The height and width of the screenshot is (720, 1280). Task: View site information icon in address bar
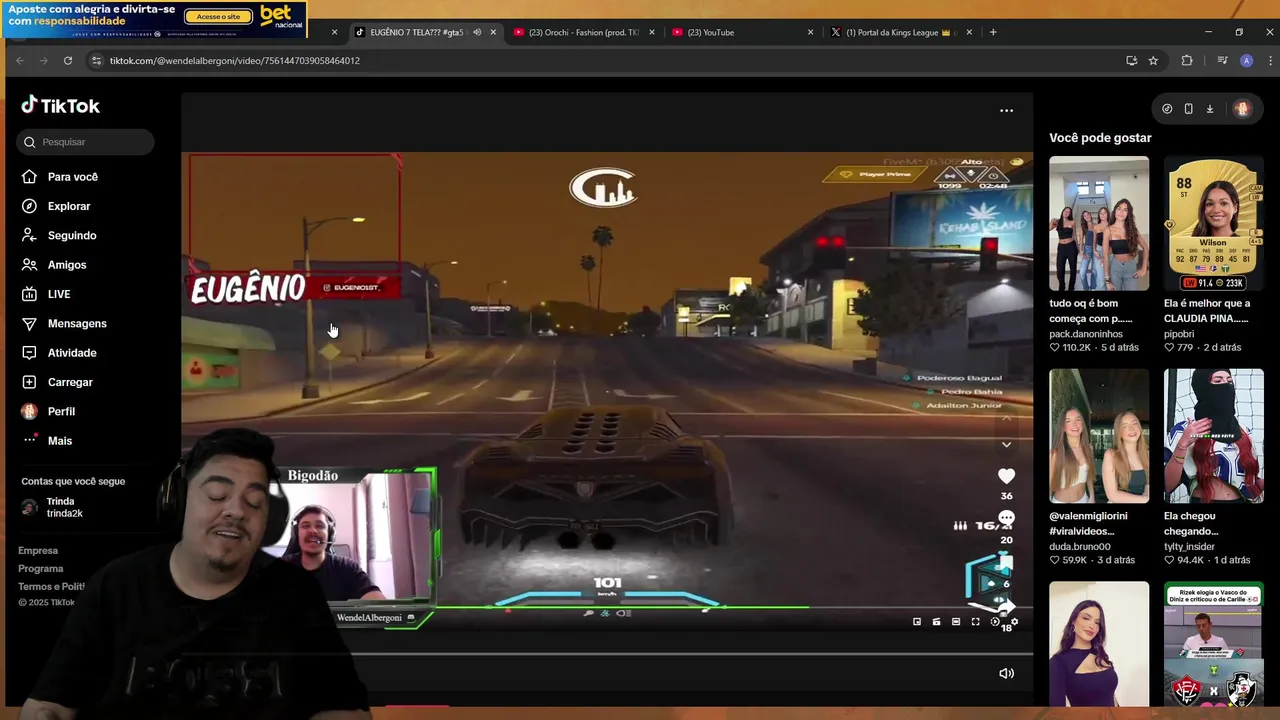(96, 61)
